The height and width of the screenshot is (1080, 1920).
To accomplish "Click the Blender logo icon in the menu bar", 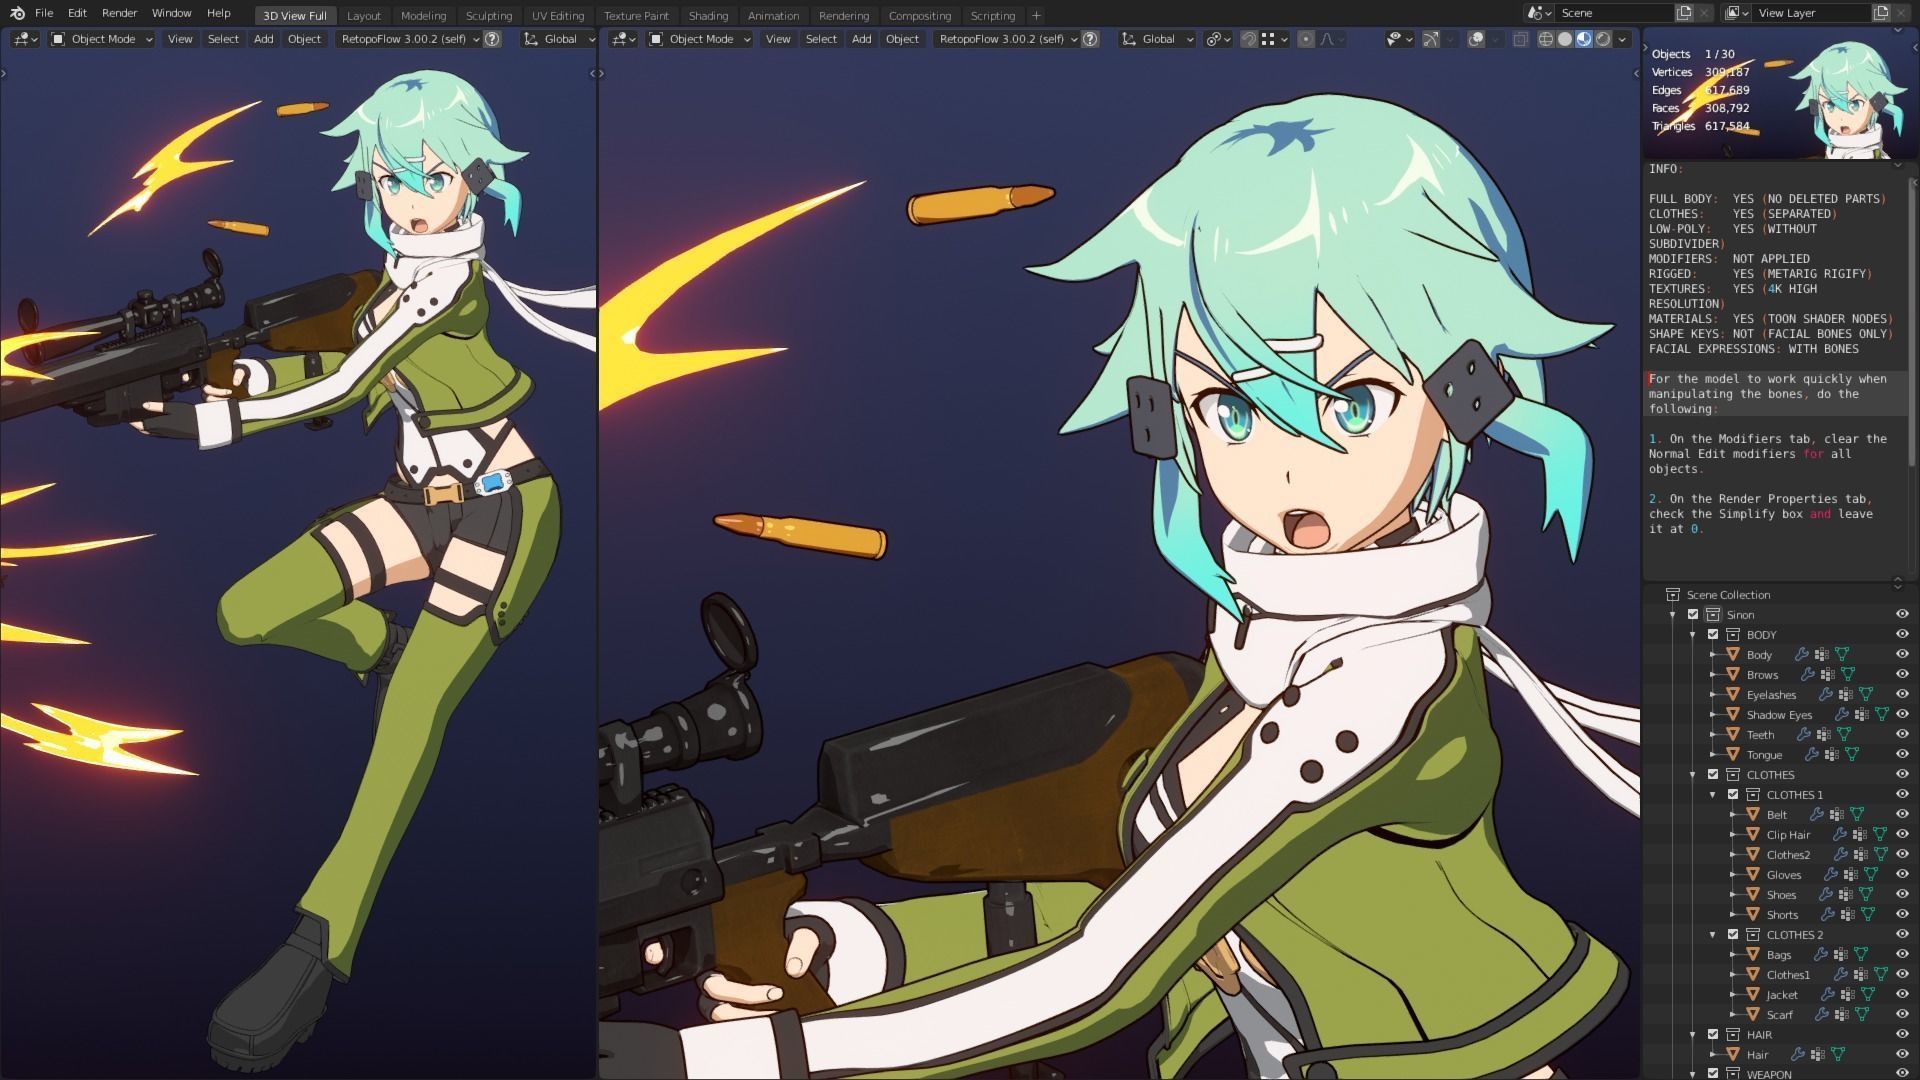I will (17, 13).
